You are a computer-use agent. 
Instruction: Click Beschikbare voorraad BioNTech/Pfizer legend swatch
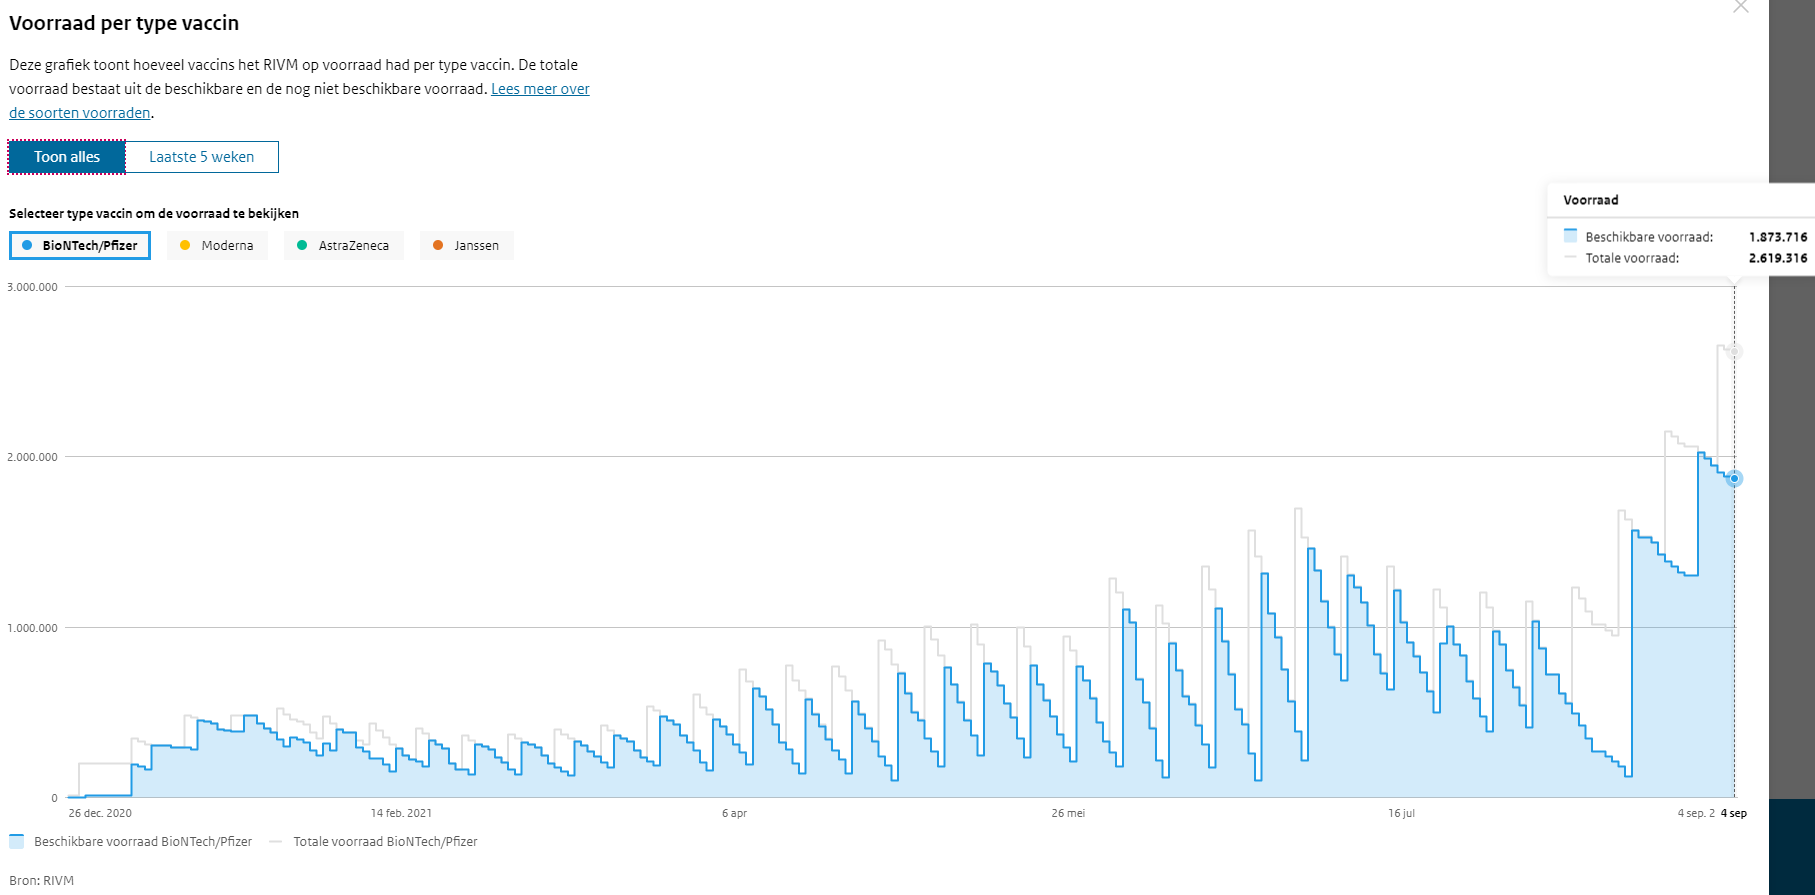pos(16,841)
